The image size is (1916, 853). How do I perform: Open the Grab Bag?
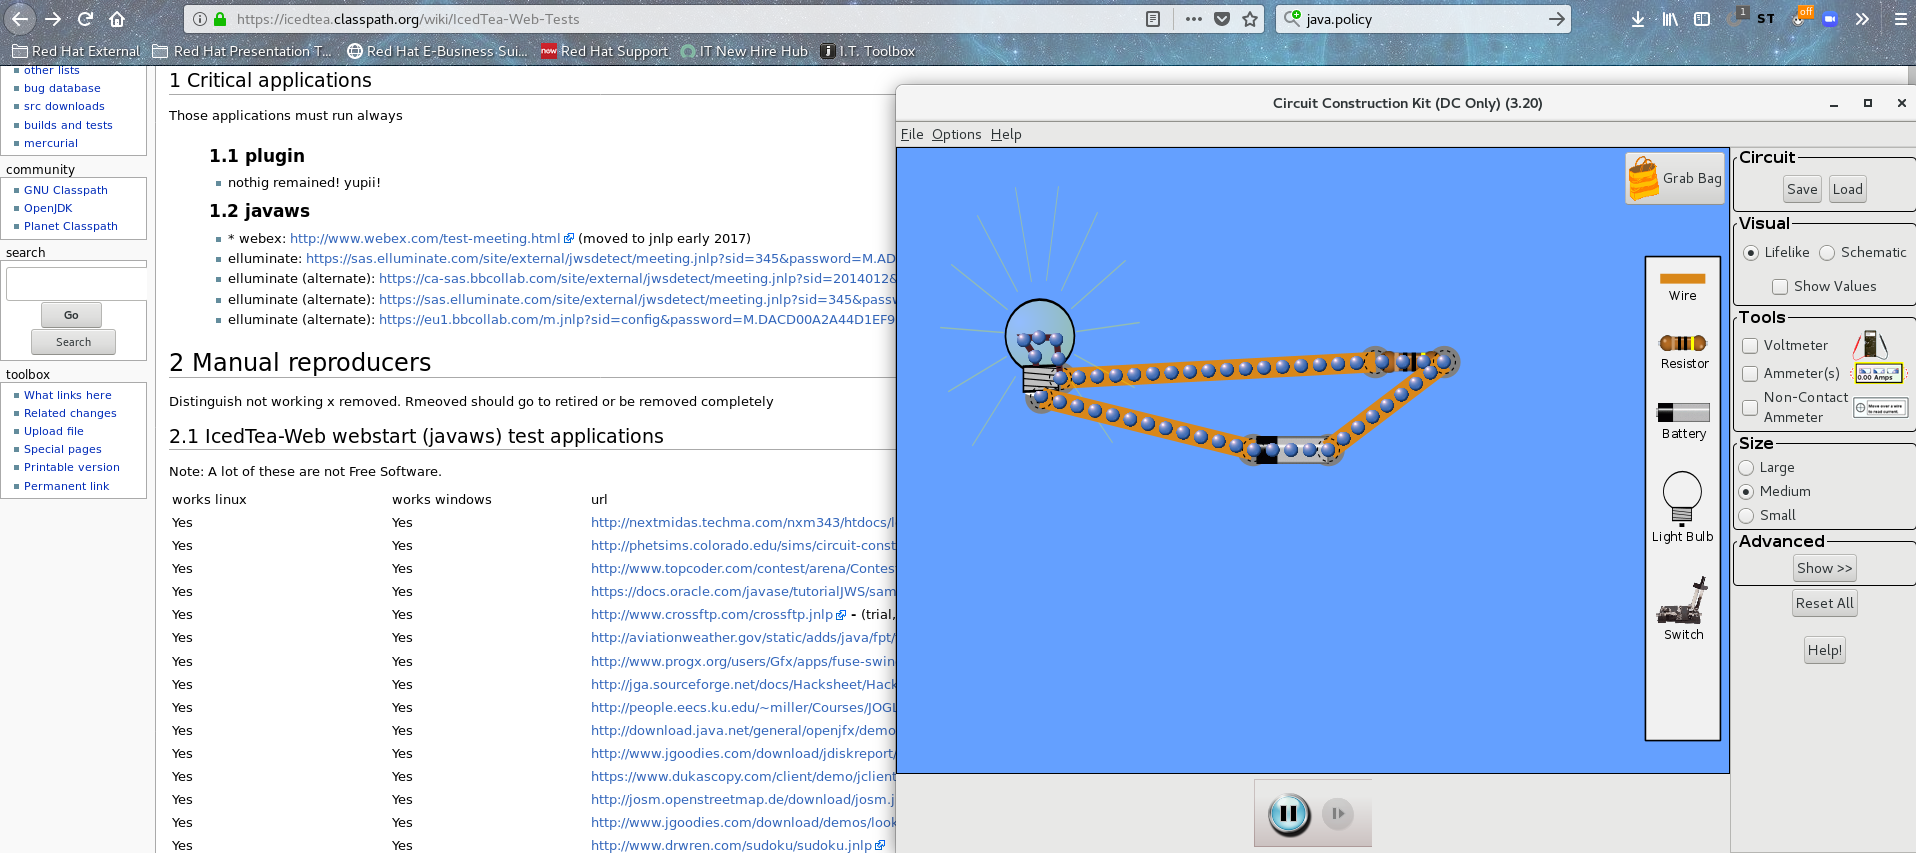pos(1675,178)
